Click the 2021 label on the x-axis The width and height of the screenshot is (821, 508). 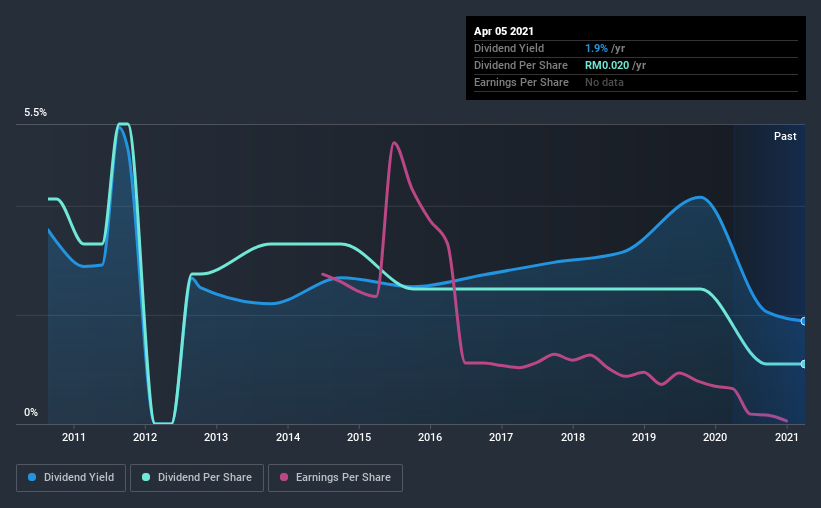786,437
